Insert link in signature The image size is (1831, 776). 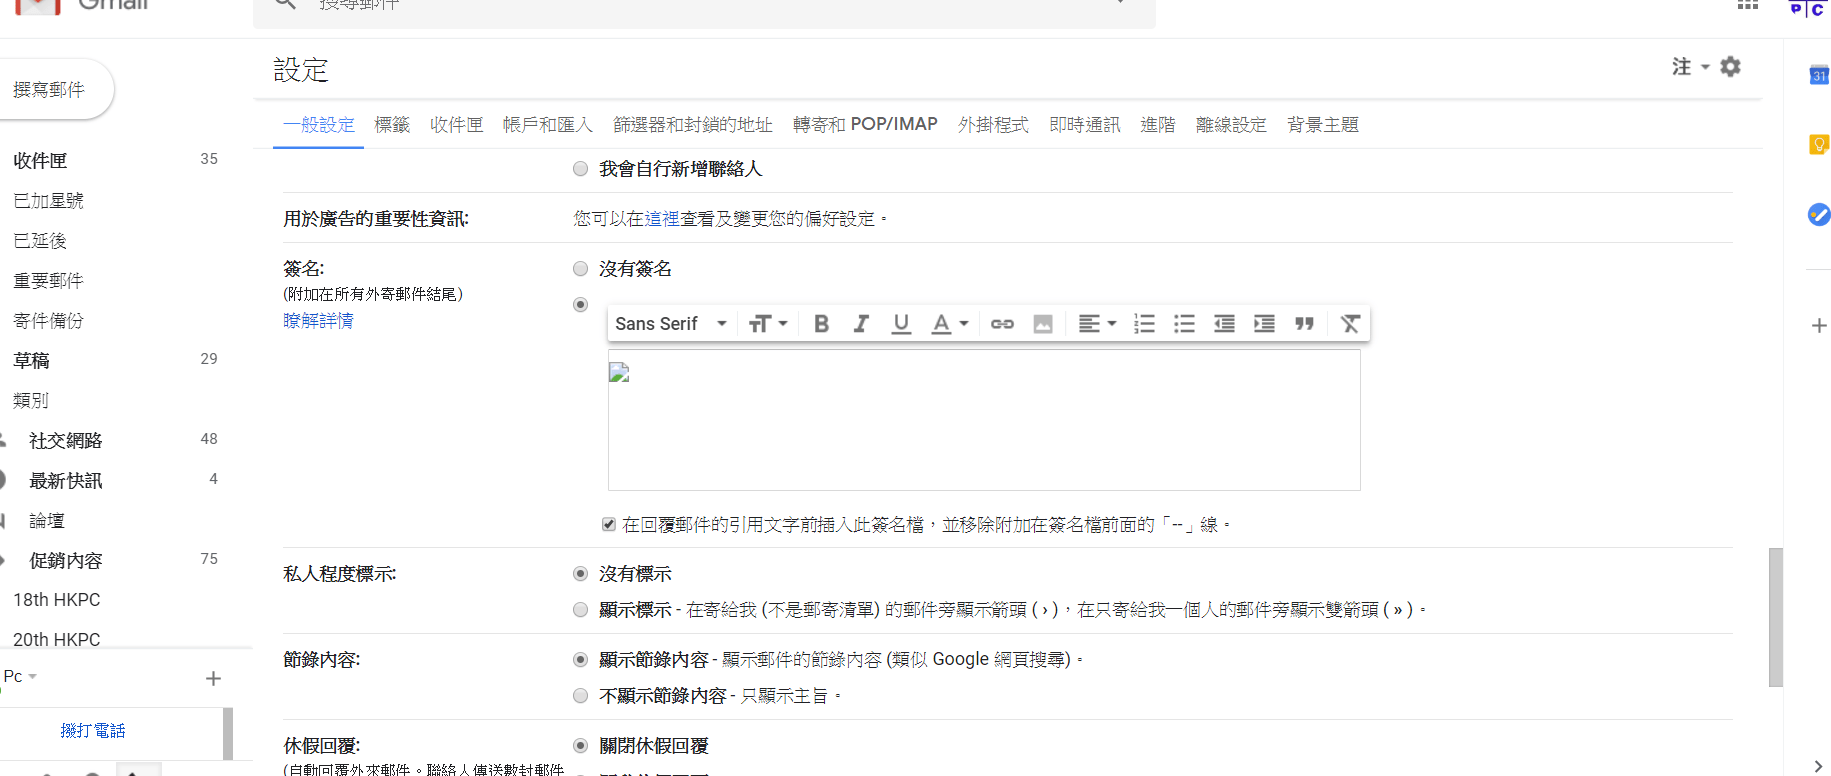(x=1002, y=324)
